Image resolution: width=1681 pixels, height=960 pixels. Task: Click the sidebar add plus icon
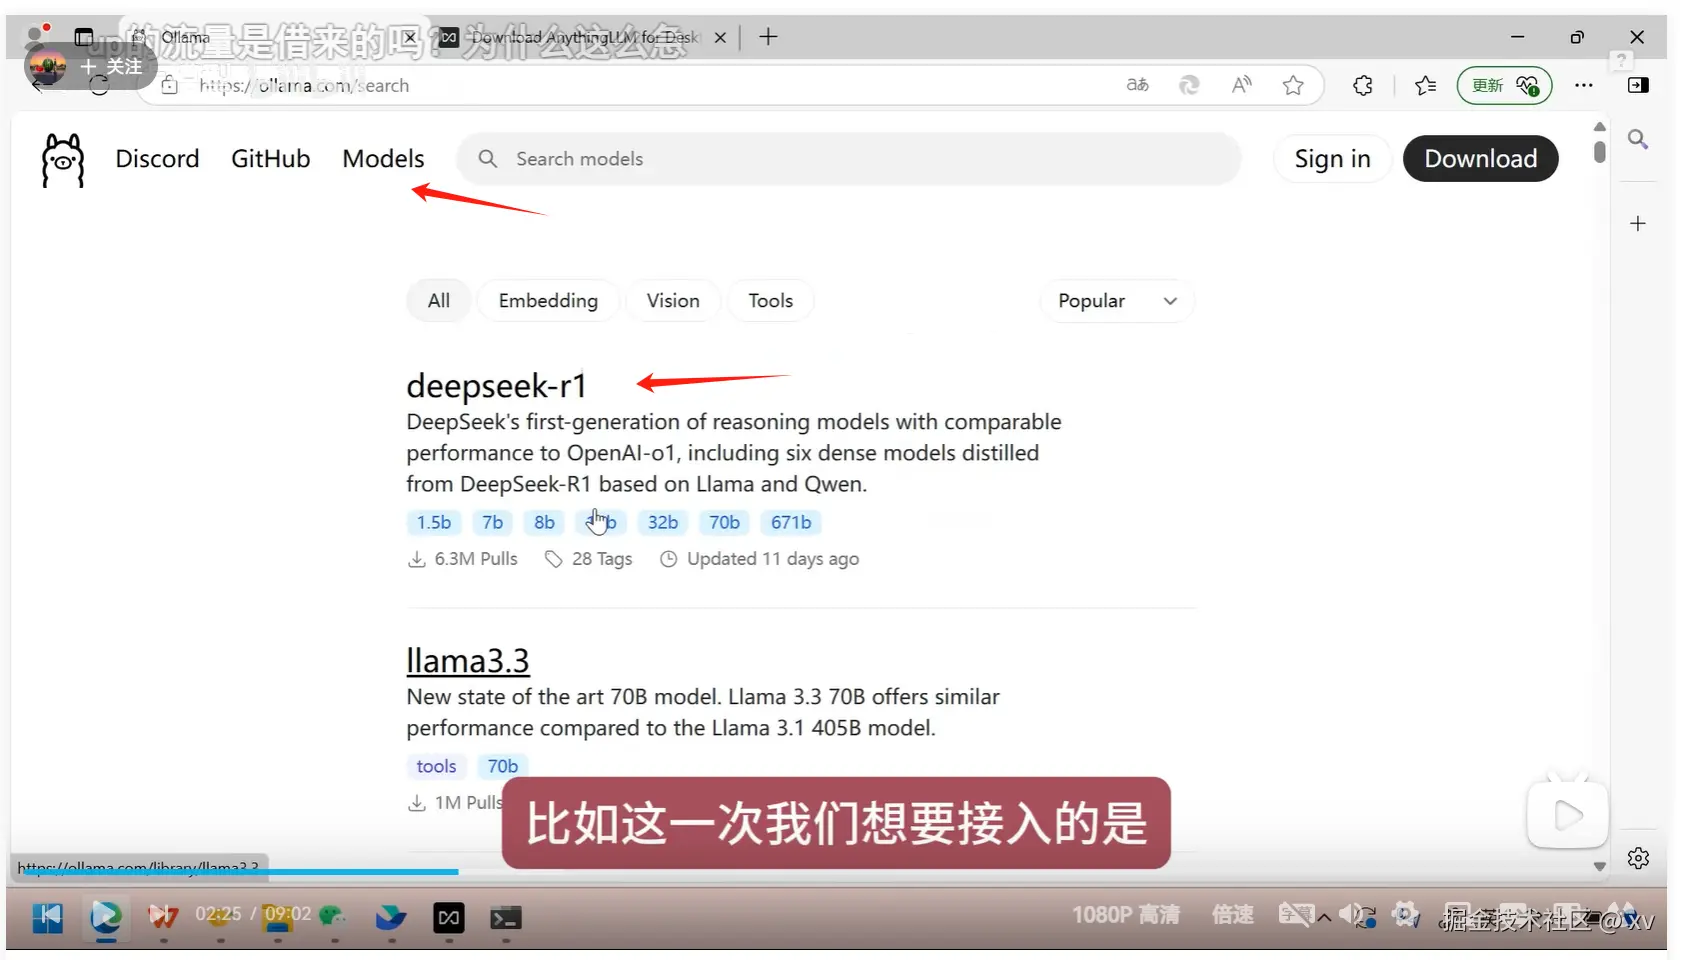pyautogui.click(x=1638, y=223)
